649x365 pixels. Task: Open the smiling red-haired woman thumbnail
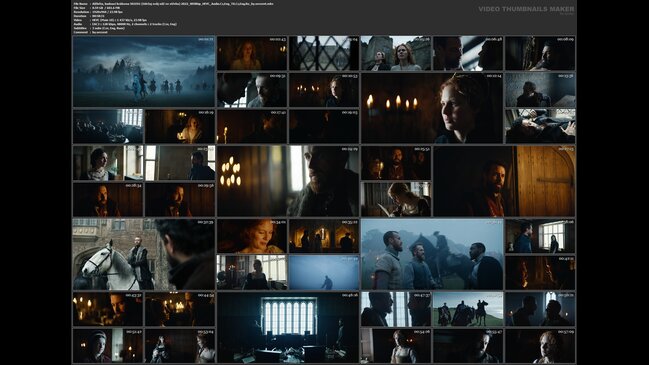tap(252, 236)
